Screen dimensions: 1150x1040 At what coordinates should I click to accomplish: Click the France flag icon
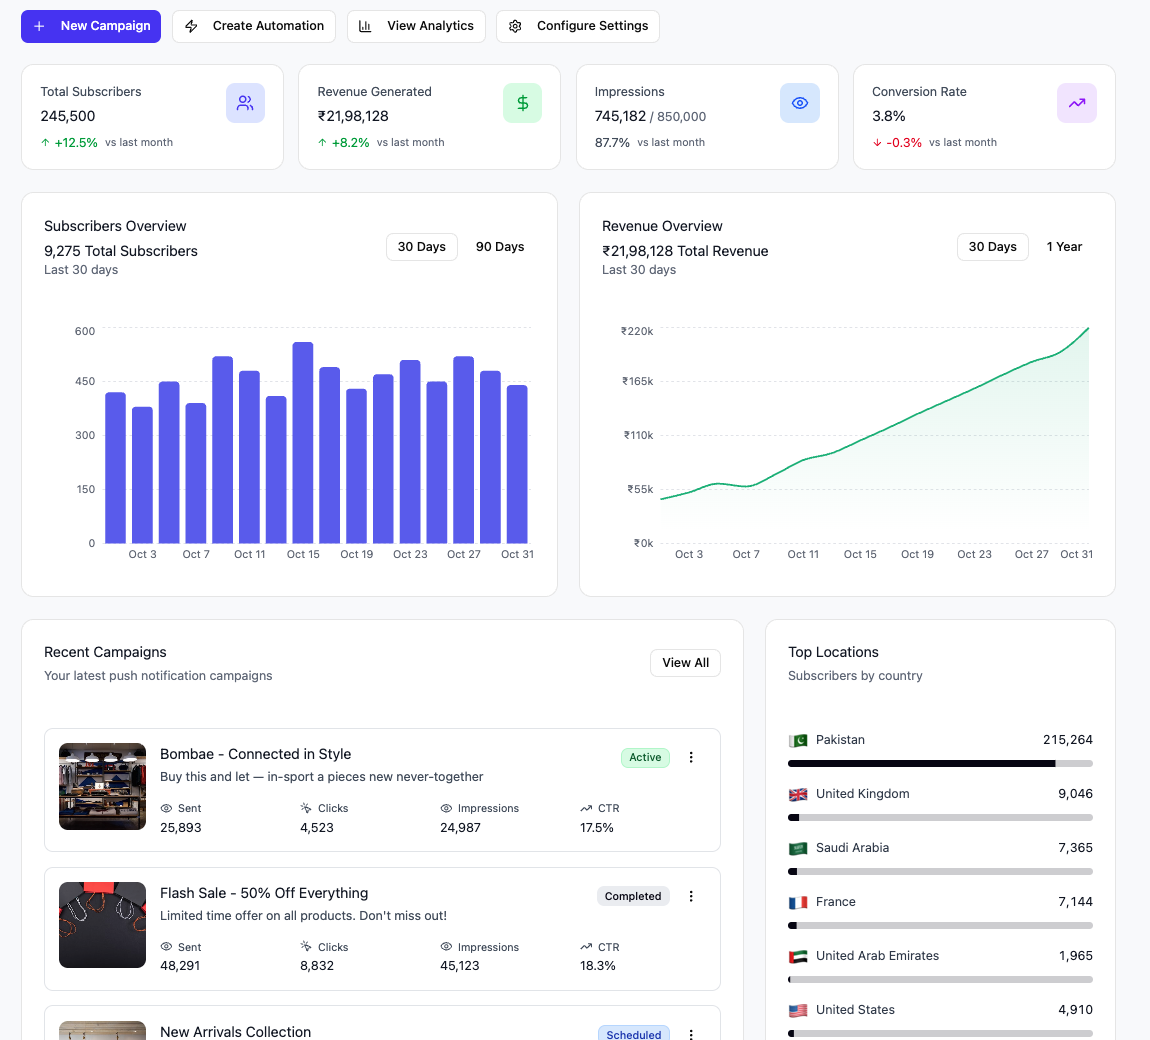pyautogui.click(x=798, y=902)
